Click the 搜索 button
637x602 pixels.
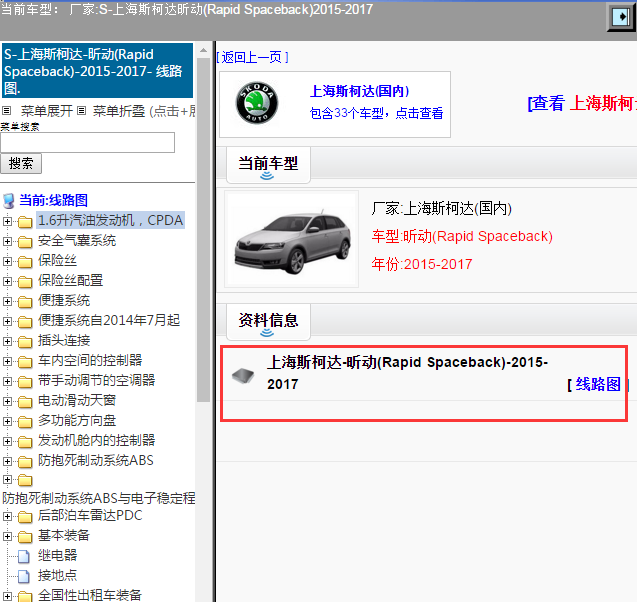[x=21, y=163]
